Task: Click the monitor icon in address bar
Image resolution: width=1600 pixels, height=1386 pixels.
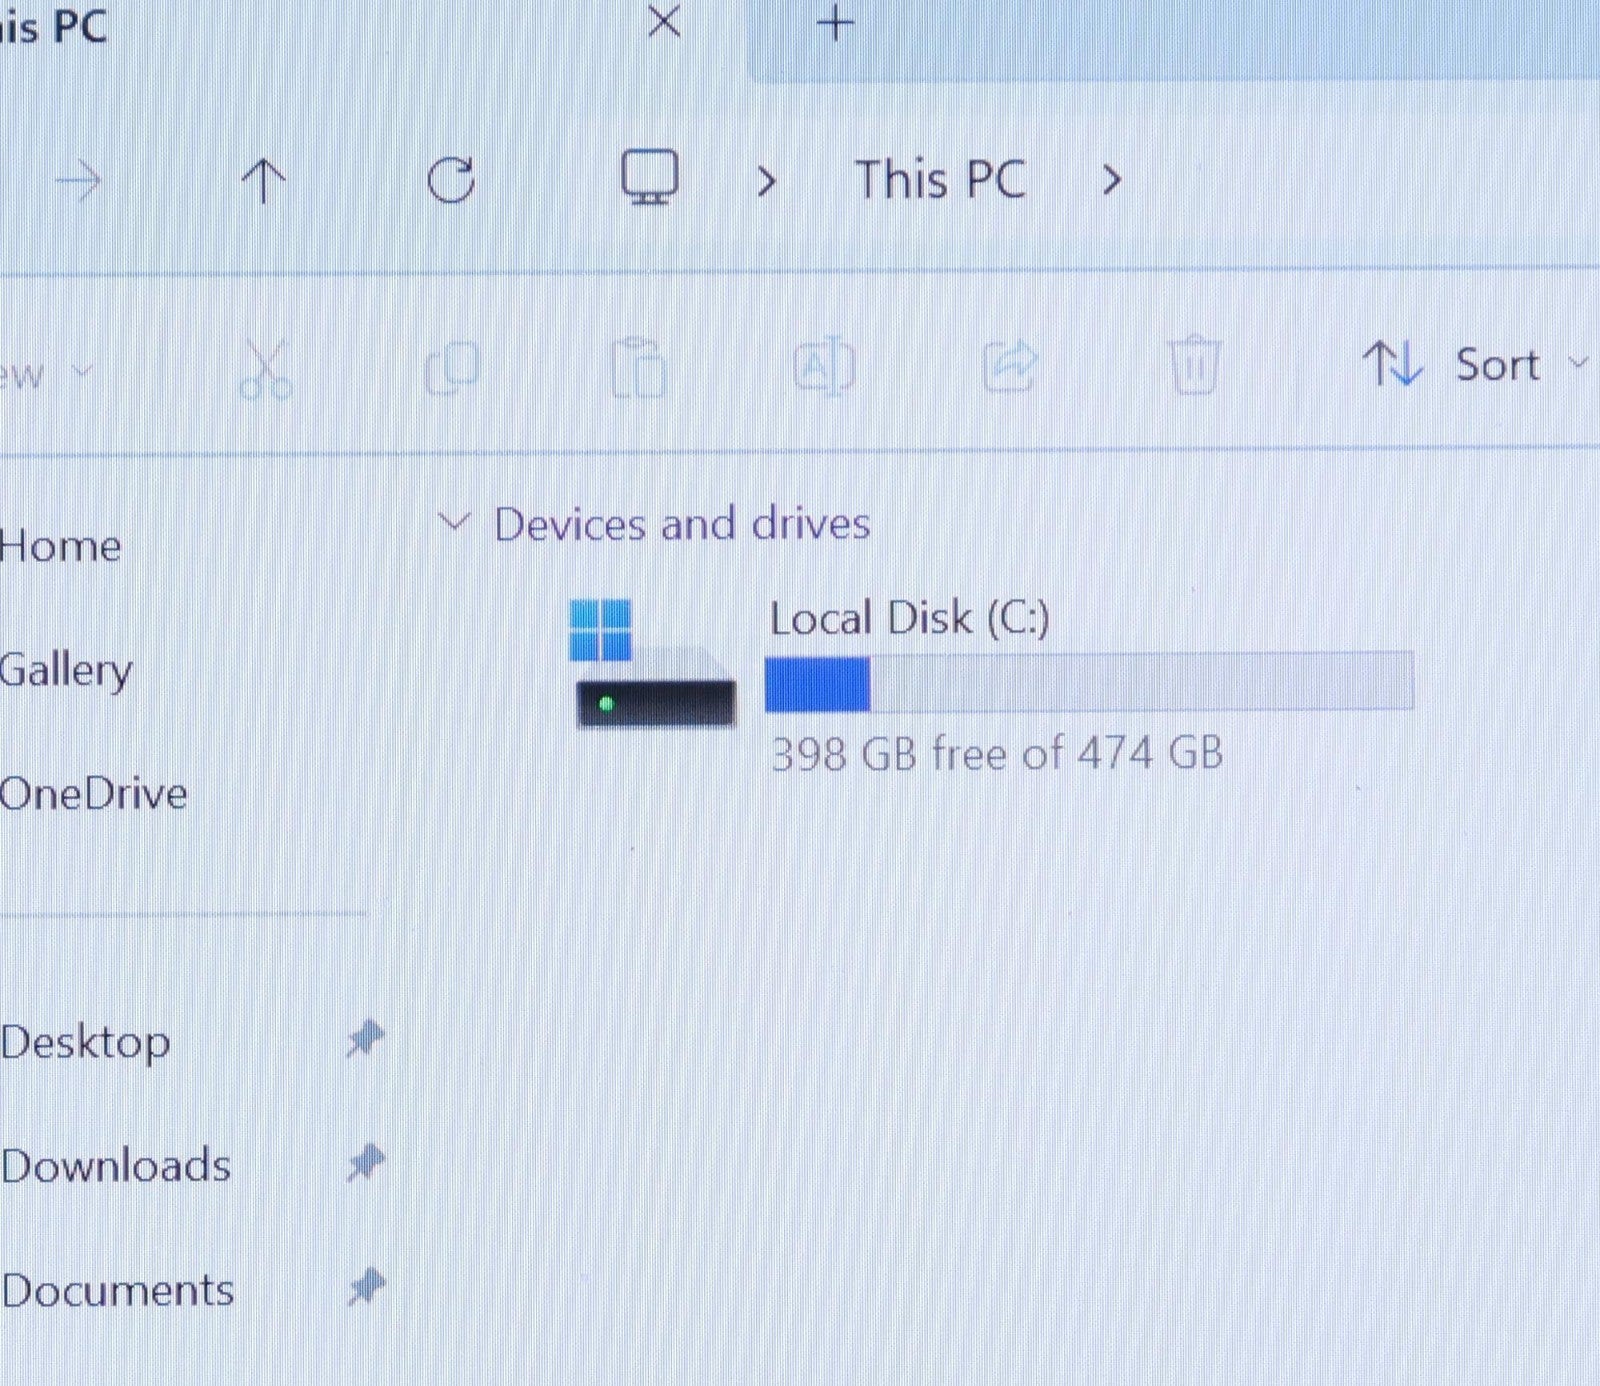Action: [x=650, y=178]
